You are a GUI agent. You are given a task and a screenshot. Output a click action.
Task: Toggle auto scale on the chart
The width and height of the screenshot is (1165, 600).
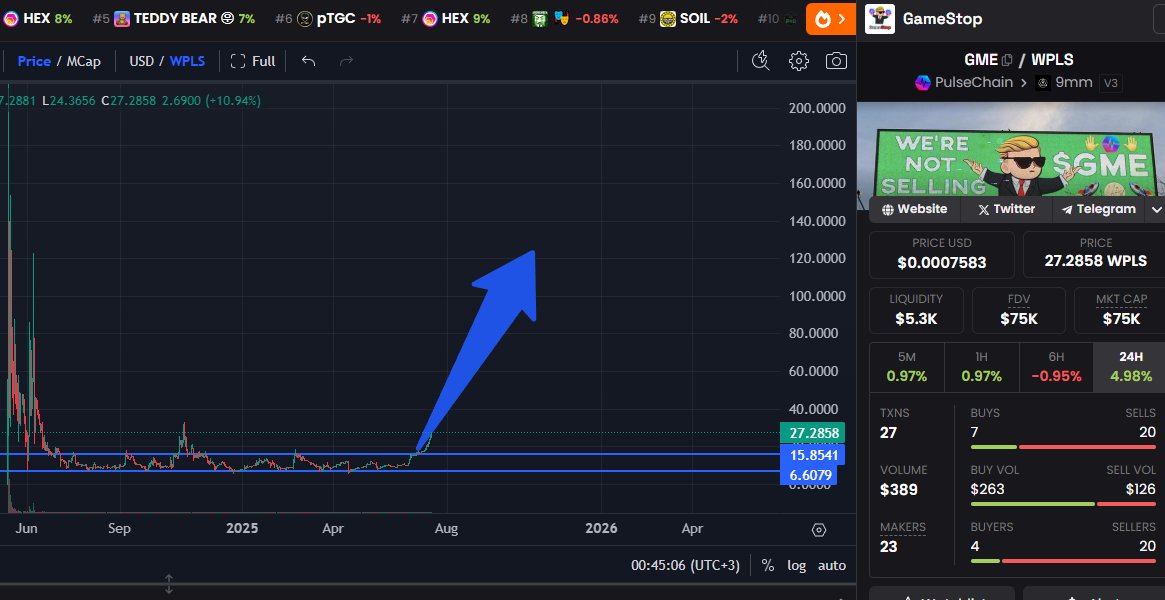pyautogui.click(x=831, y=565)
